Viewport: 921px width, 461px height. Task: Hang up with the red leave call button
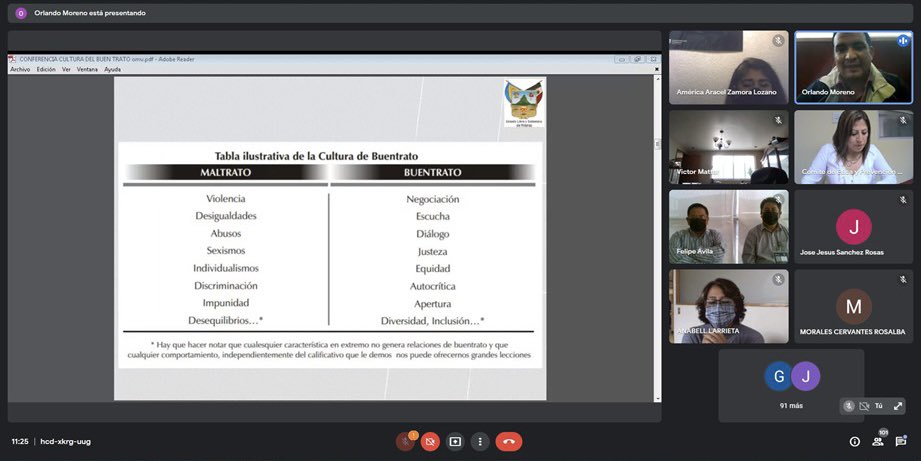(509, 442)
